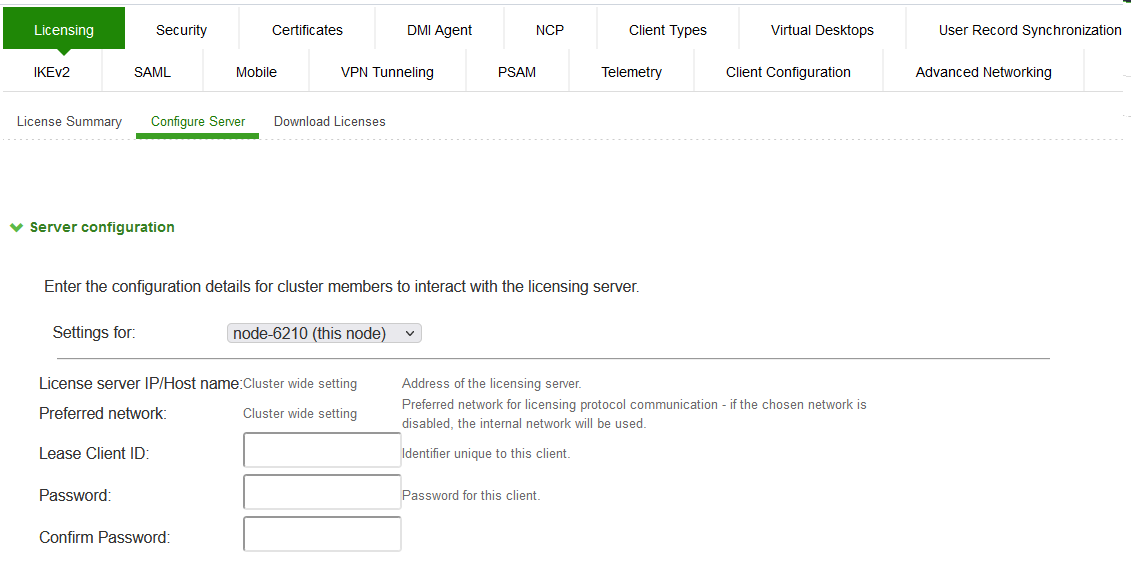Viewport: 1131px width, 565px height.
Task: Switch to Virtual Desktops tab
Action: [x=822, y=30]
